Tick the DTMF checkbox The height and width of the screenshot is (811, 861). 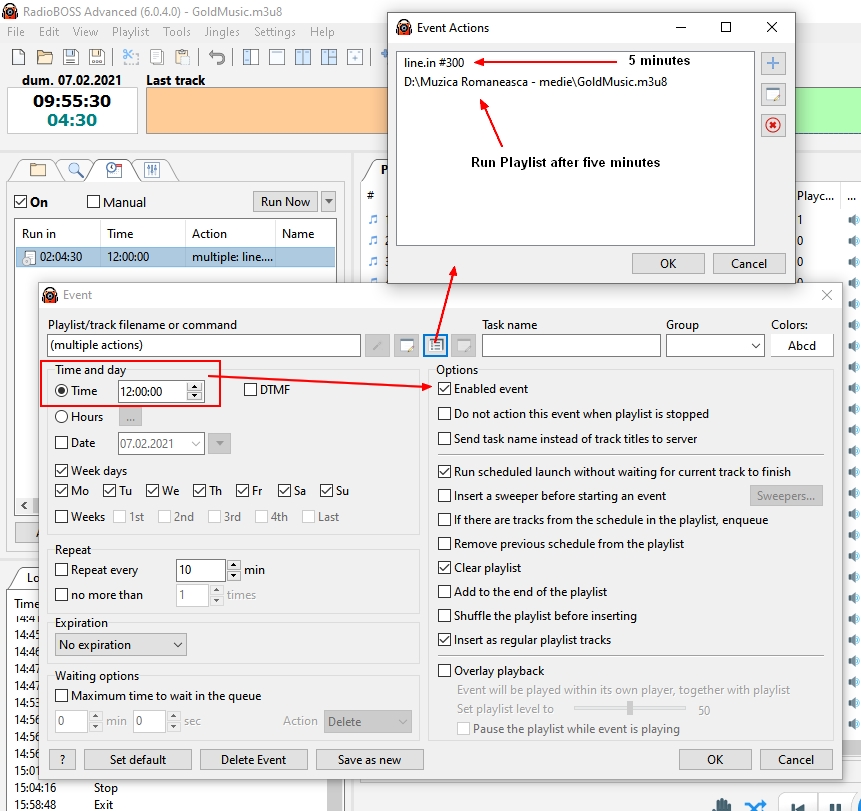tap(250, 390)
